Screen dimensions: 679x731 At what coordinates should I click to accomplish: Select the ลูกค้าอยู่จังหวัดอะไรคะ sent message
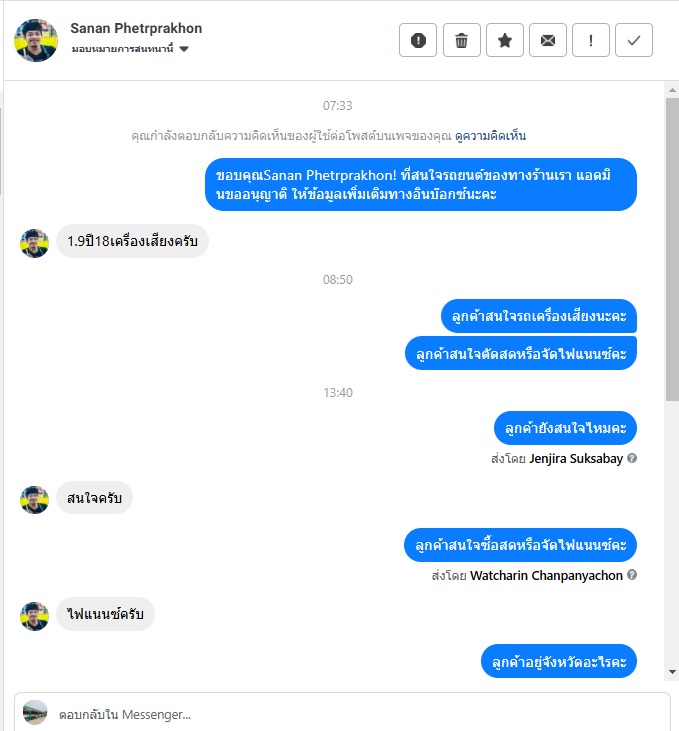[x=559, y=661]
